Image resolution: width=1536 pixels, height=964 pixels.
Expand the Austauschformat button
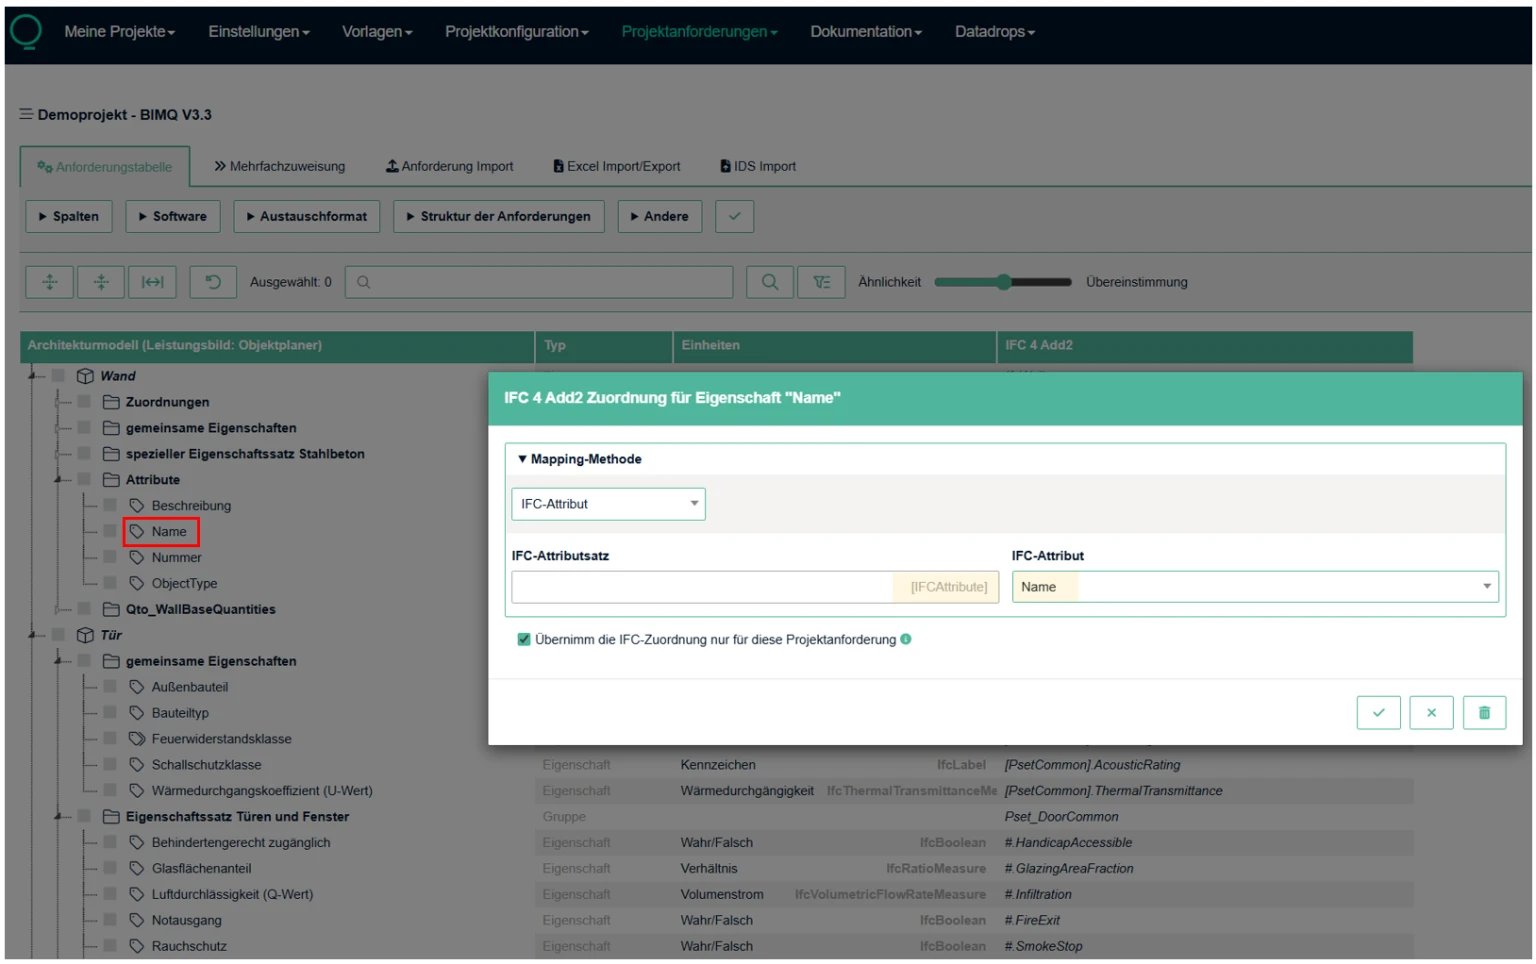[x=307, y=217]
